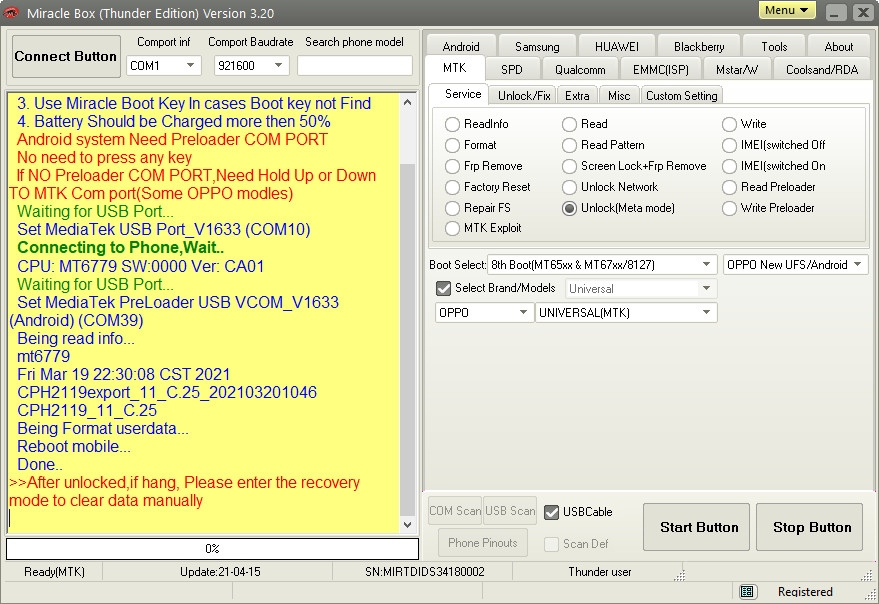Switch to the Qualcomm tab
Image resolution: width=879 pixels, height=604 pixels.
[580, 69]
